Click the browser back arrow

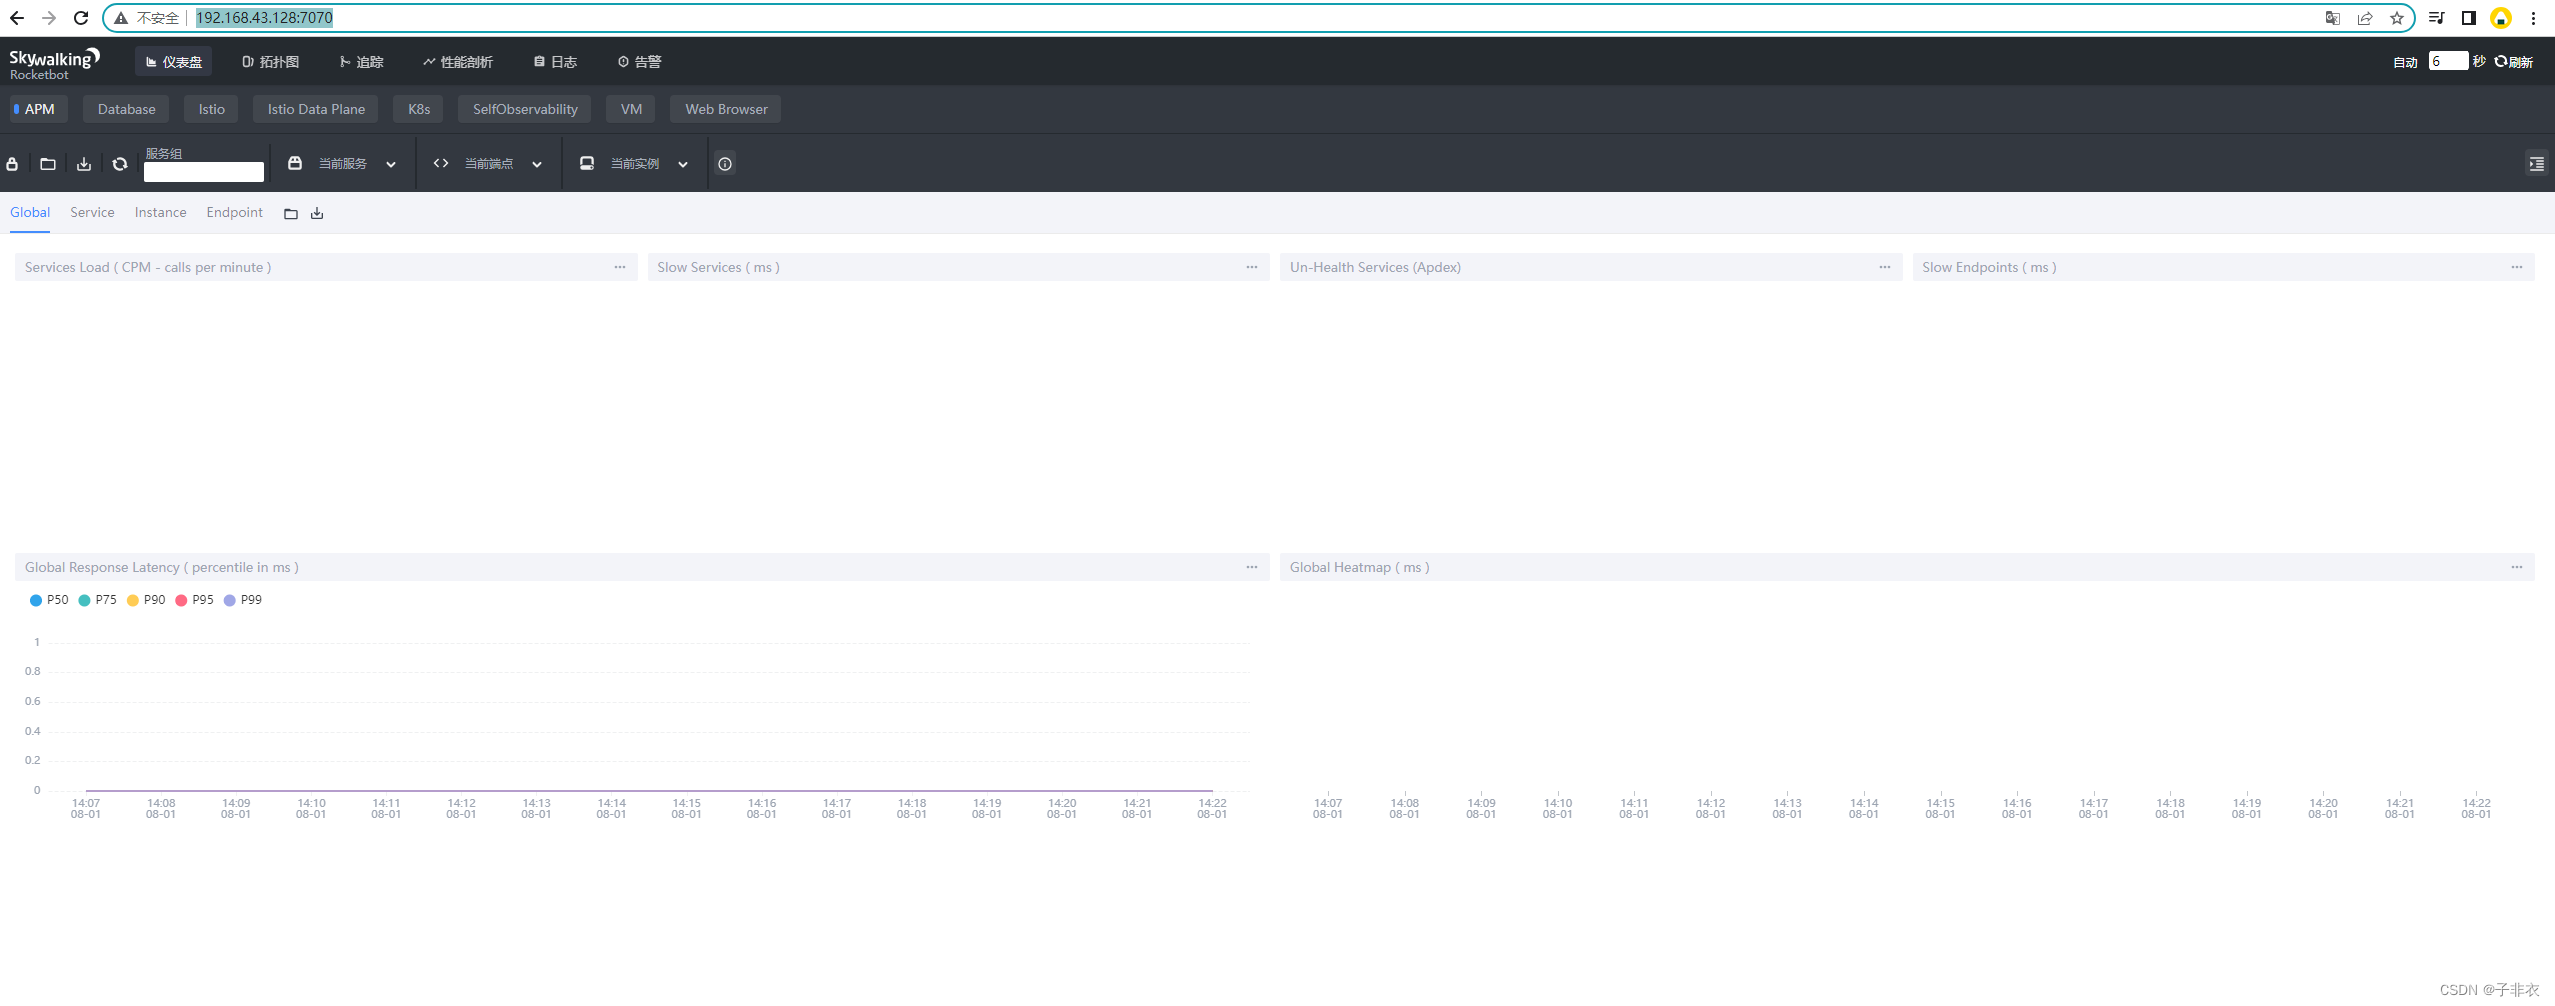(x=17, y=18)
